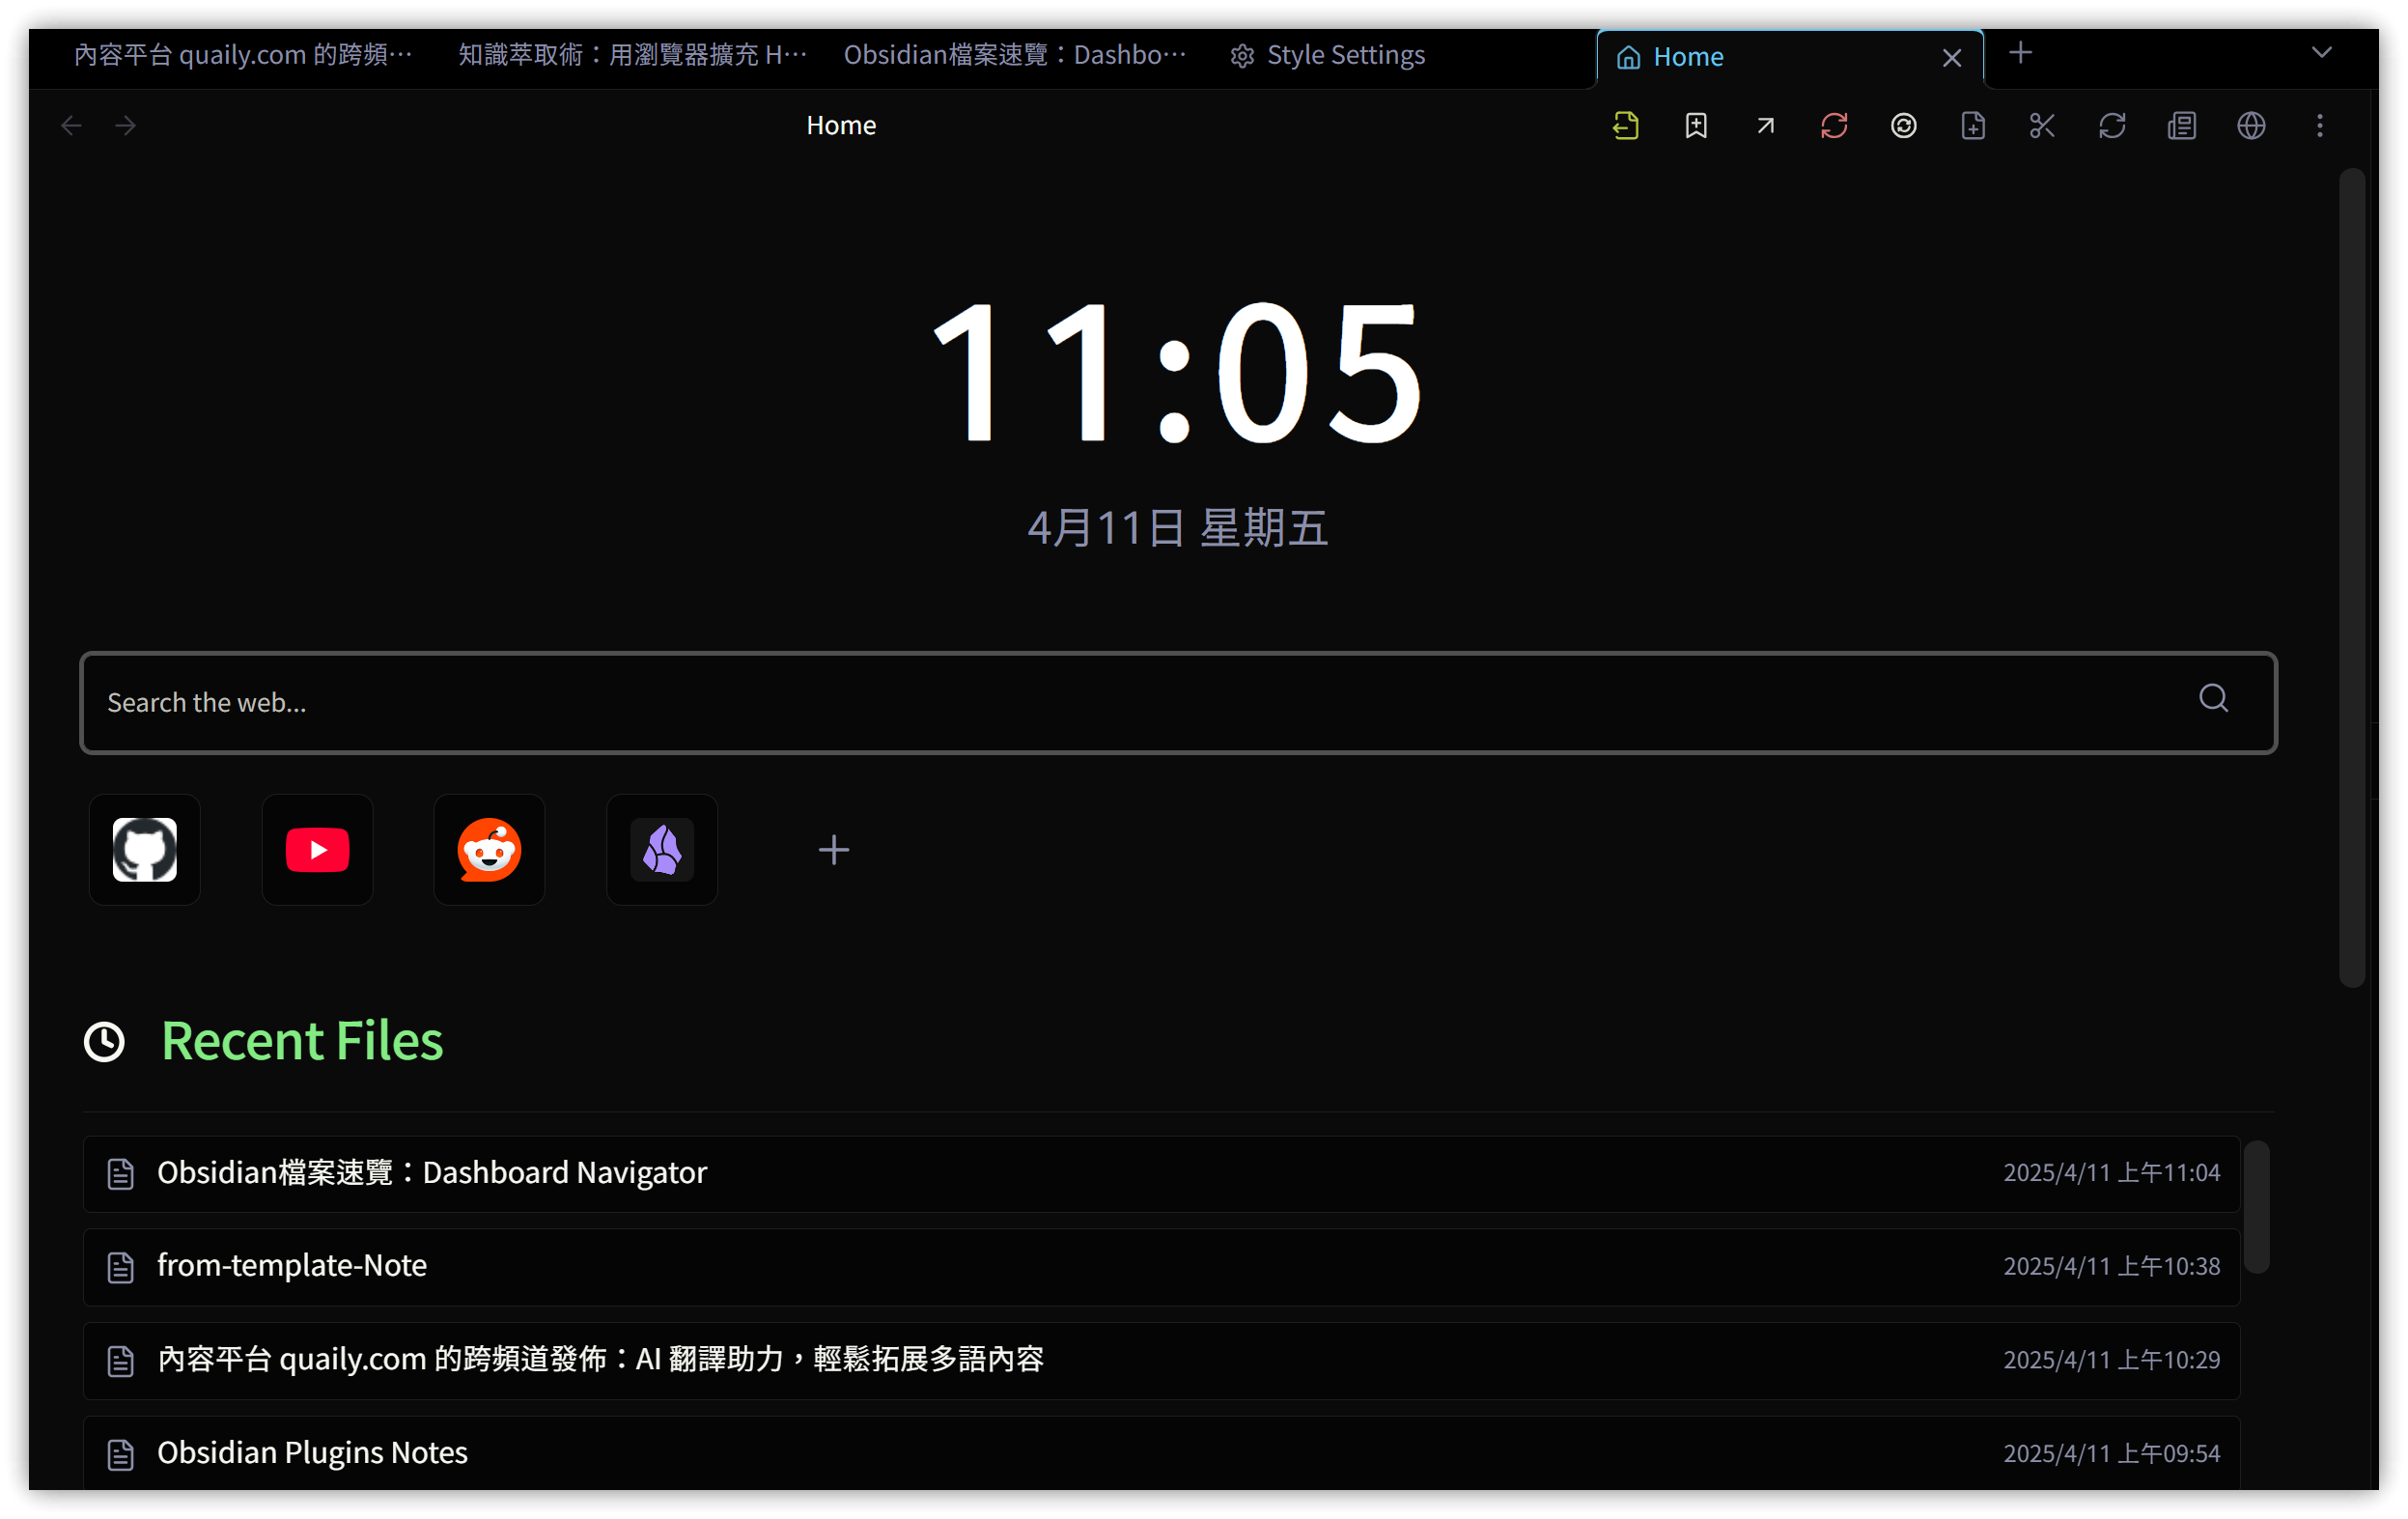Click the Search the web input field
2408x1519 pixels.
1140,703
